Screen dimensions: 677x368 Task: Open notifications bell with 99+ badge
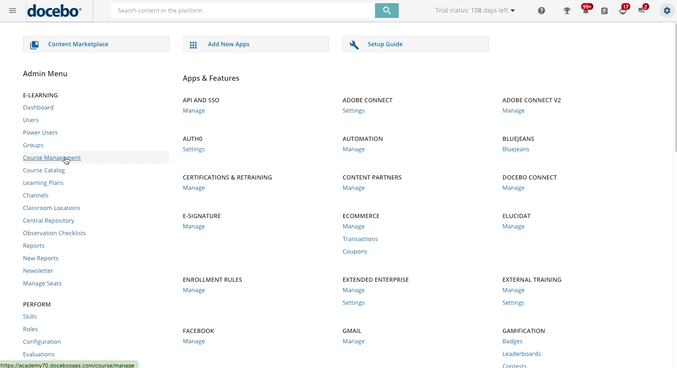pos(585,10)
